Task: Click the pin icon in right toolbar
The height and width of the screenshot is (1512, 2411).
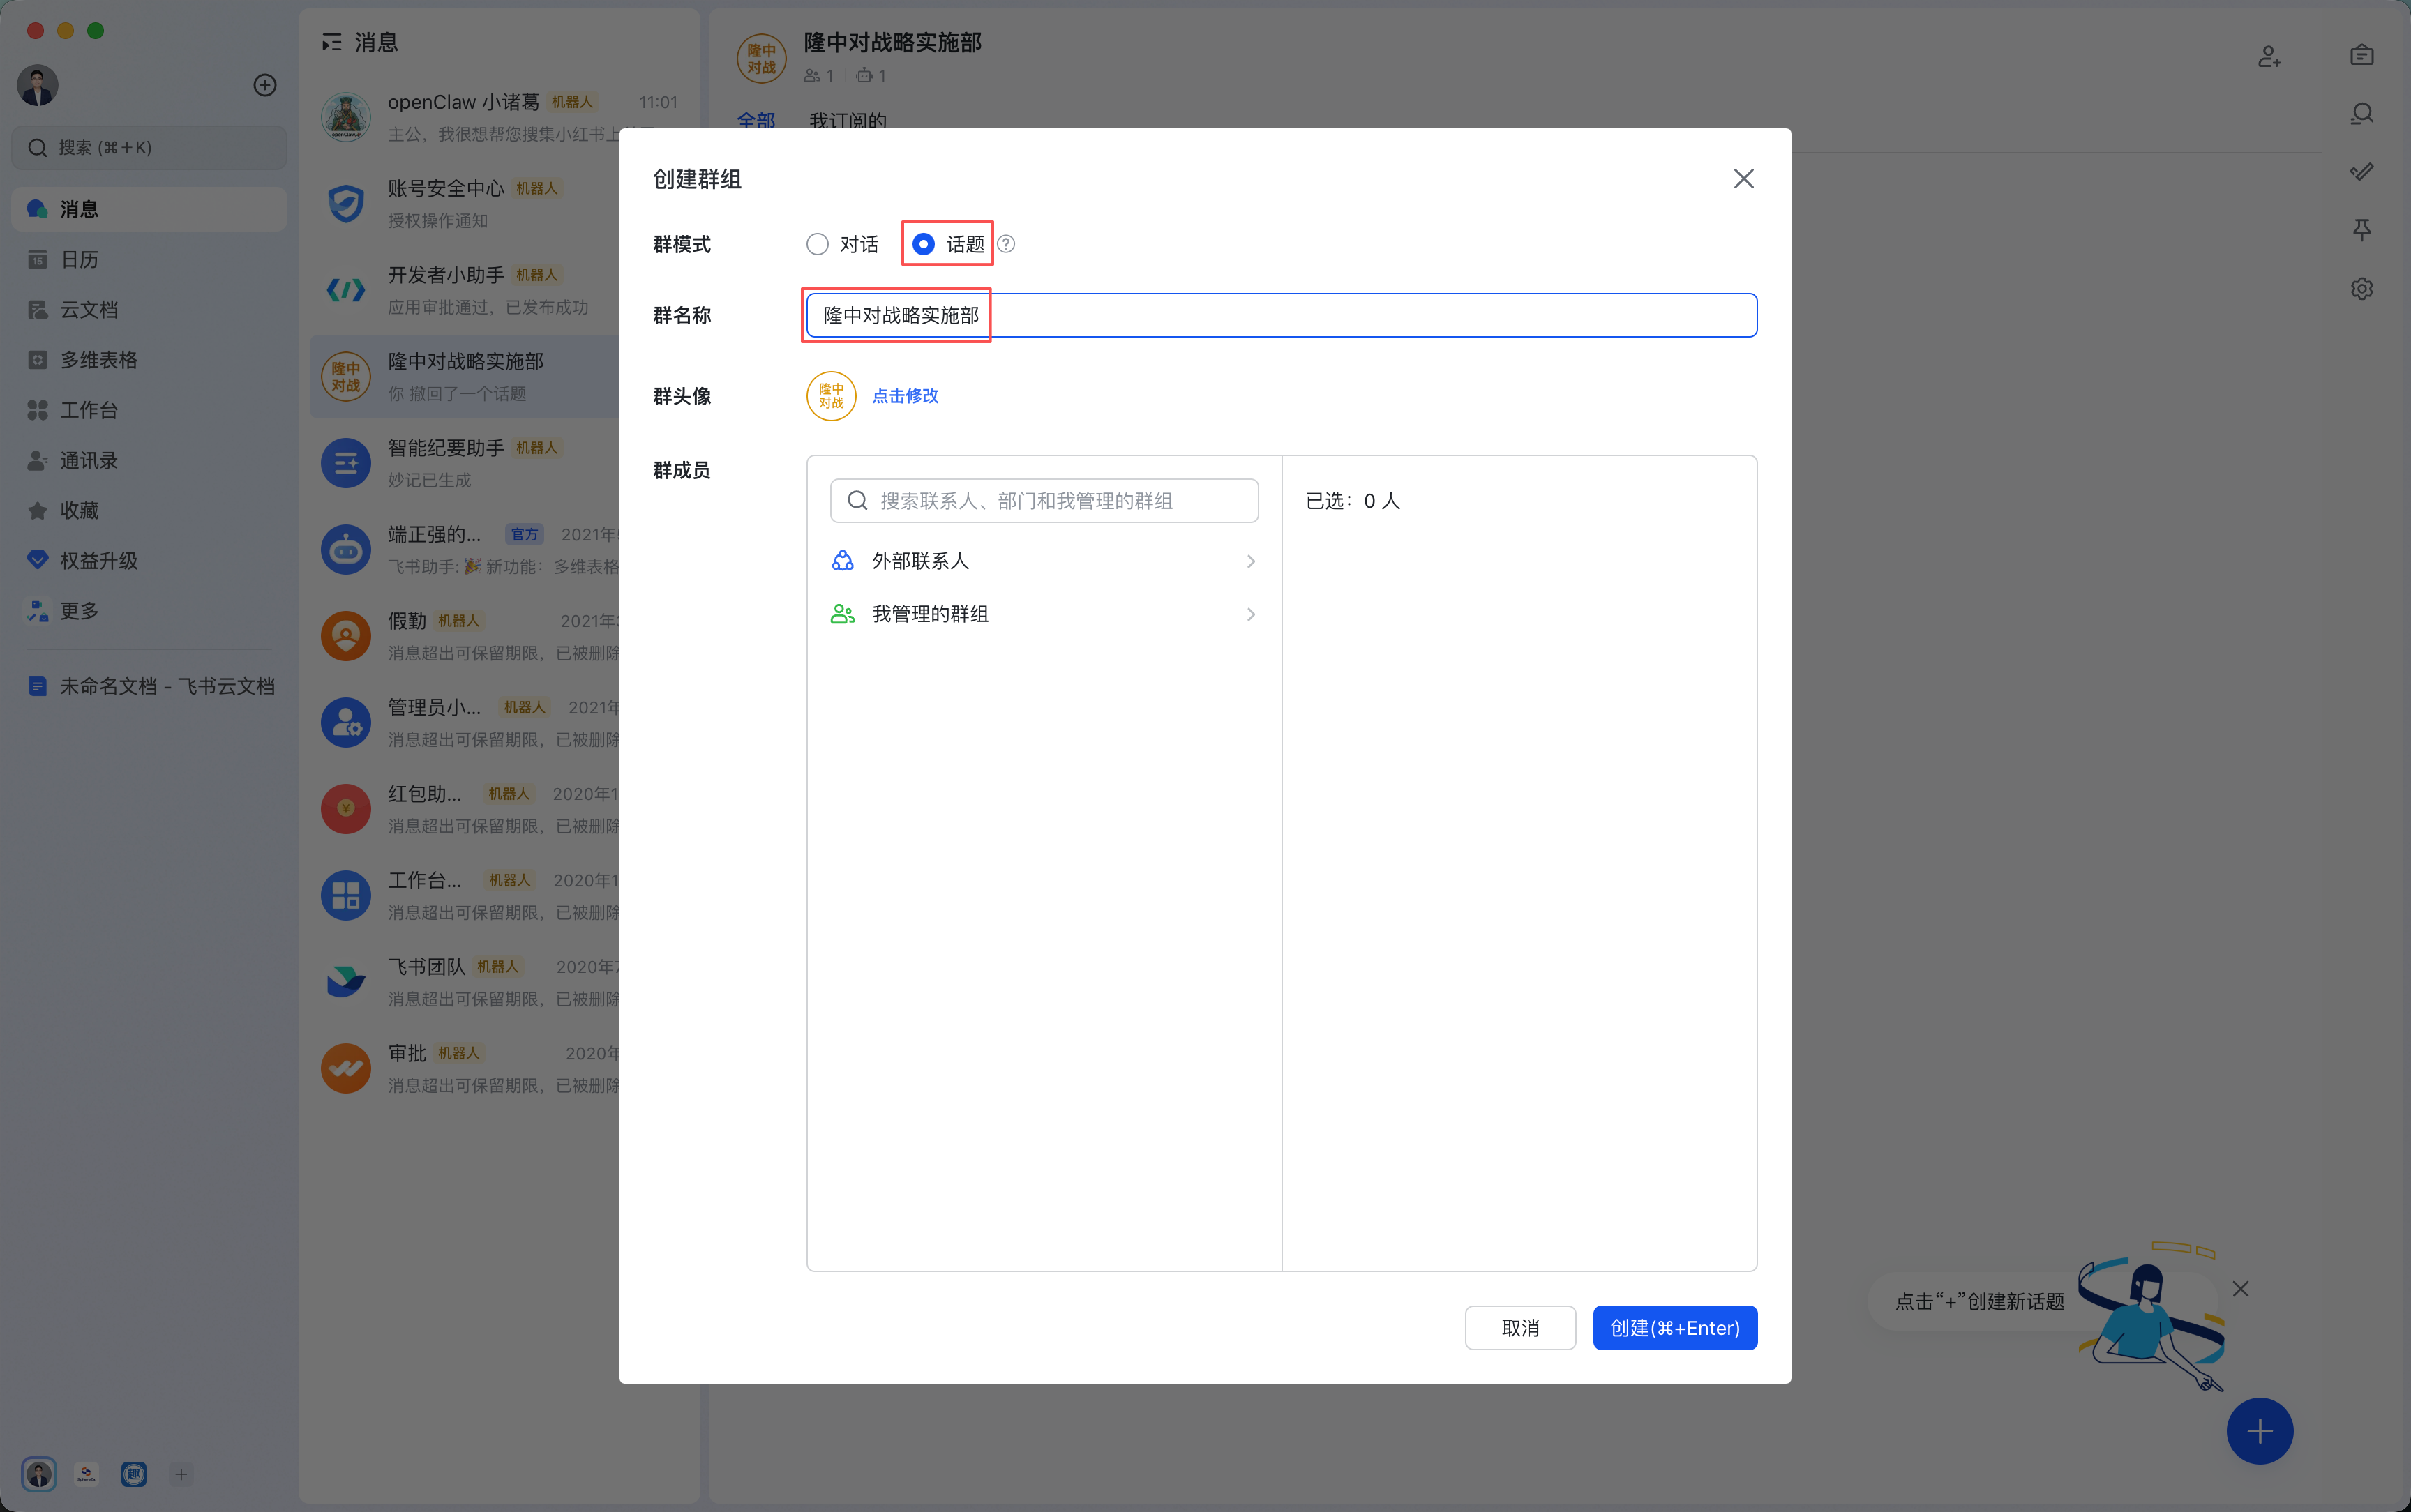Action: (2361, 230)
